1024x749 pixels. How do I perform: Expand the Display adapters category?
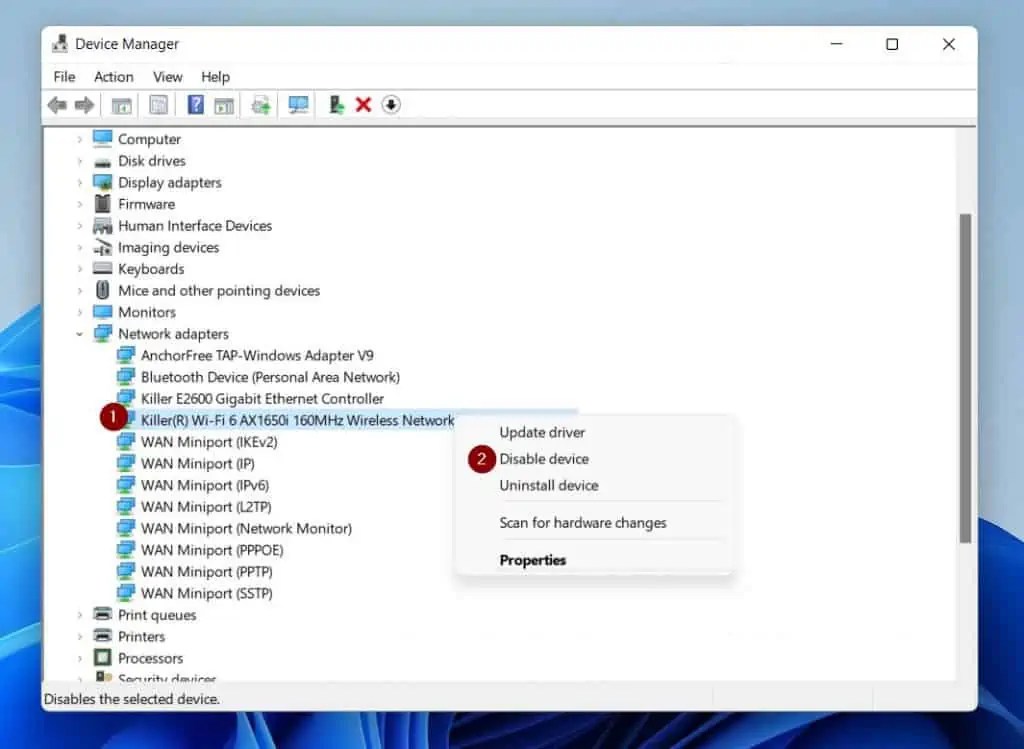[81, 182]
